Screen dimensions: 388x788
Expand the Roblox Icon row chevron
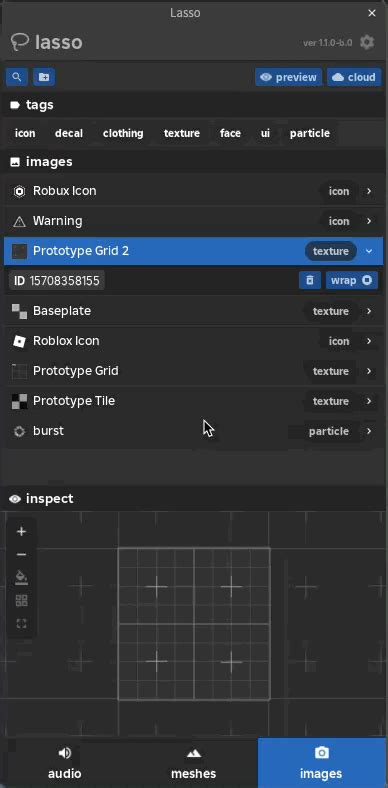[369, 341]
